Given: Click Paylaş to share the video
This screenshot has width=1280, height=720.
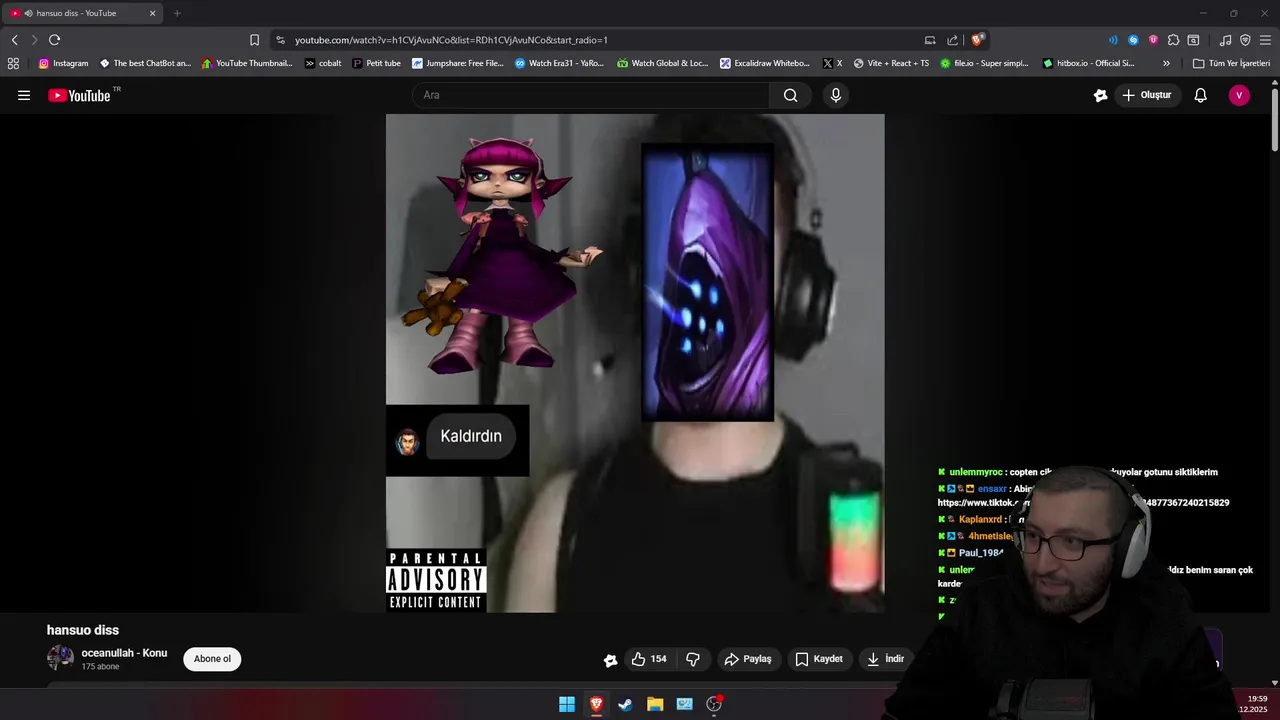Looking at the screenshot, I should tap(748, 659).
